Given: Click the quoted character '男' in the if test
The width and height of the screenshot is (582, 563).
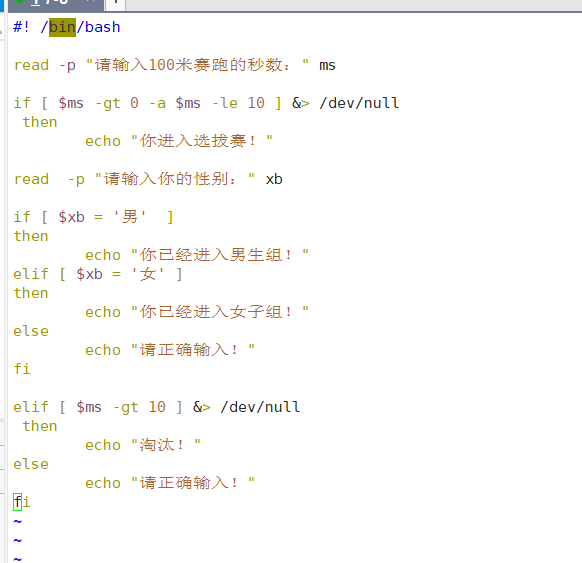Looking at the screenshot, I should (130, 217).
